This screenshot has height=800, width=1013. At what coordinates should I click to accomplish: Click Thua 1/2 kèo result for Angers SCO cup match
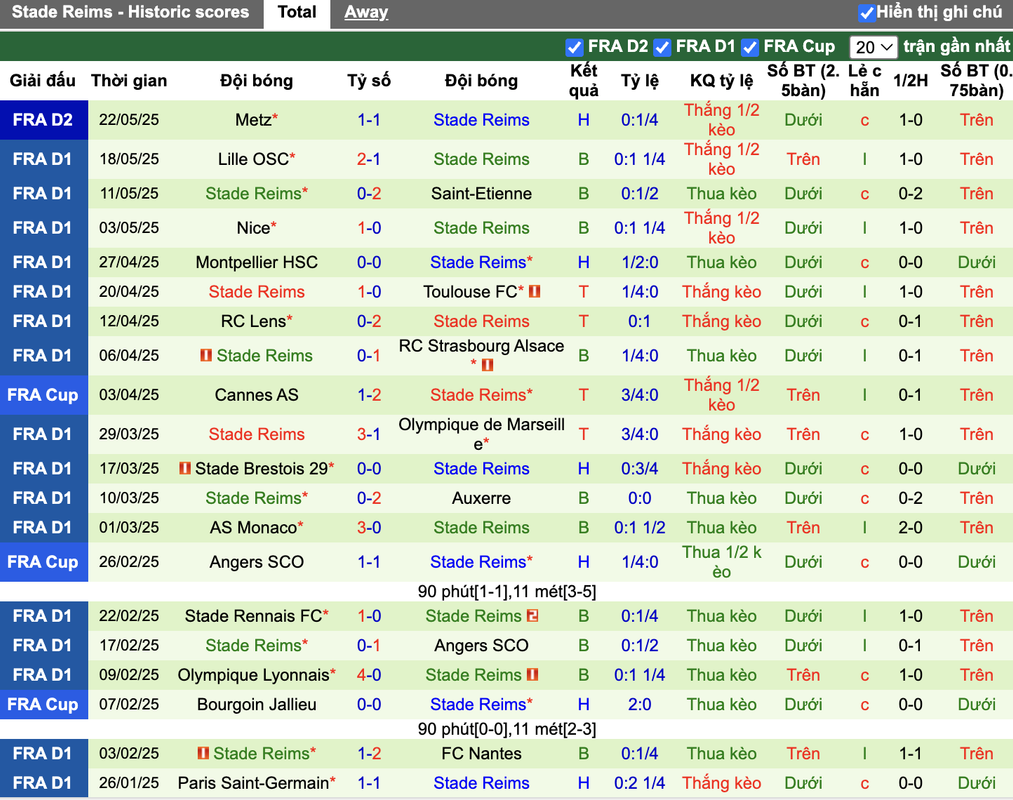[722, 562]
